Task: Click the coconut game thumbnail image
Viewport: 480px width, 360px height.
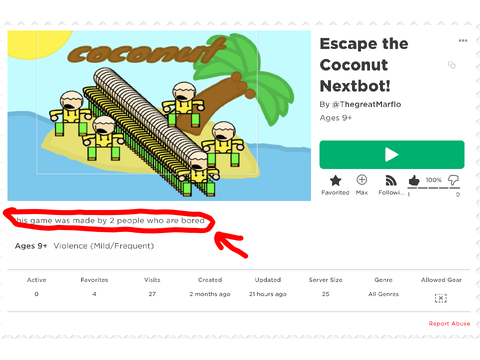Action: (159, 116)
